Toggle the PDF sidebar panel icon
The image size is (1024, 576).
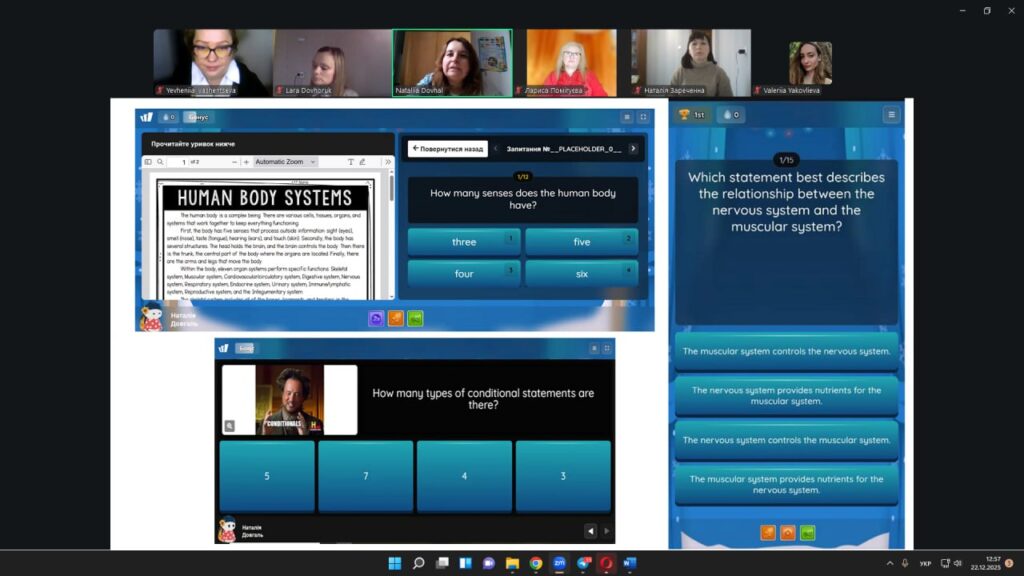pos(148,162)
